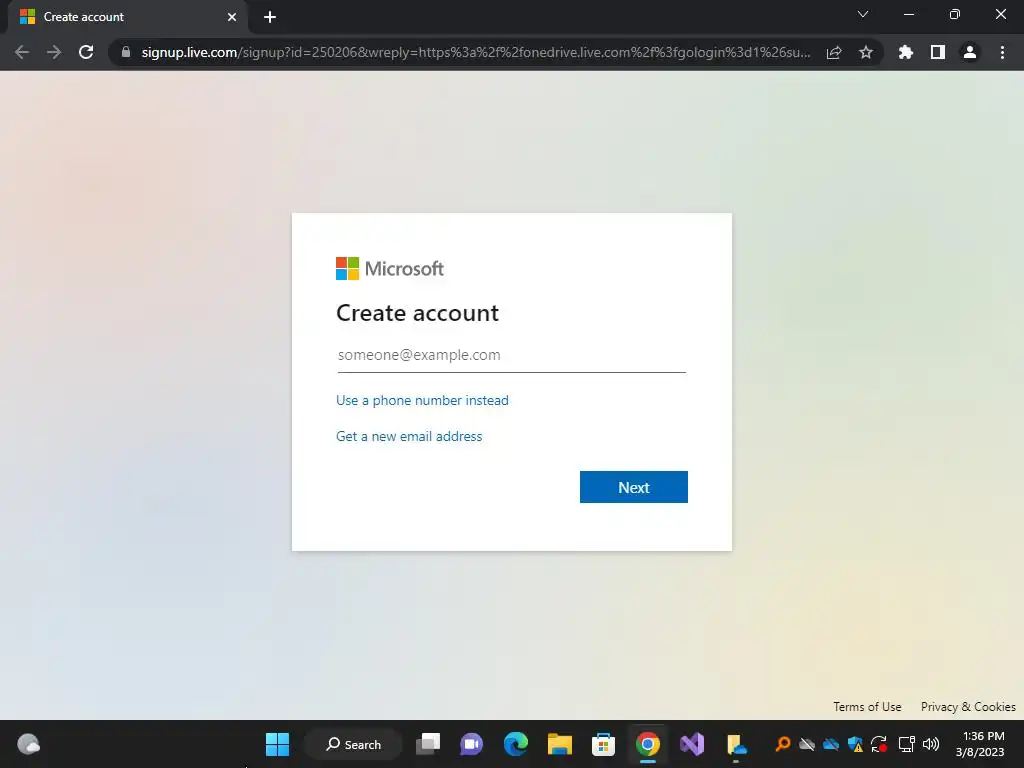Click the gray crossed-out cloud tray icon
The width and height of the screenshot is (1024, 768).
[807, 744]
